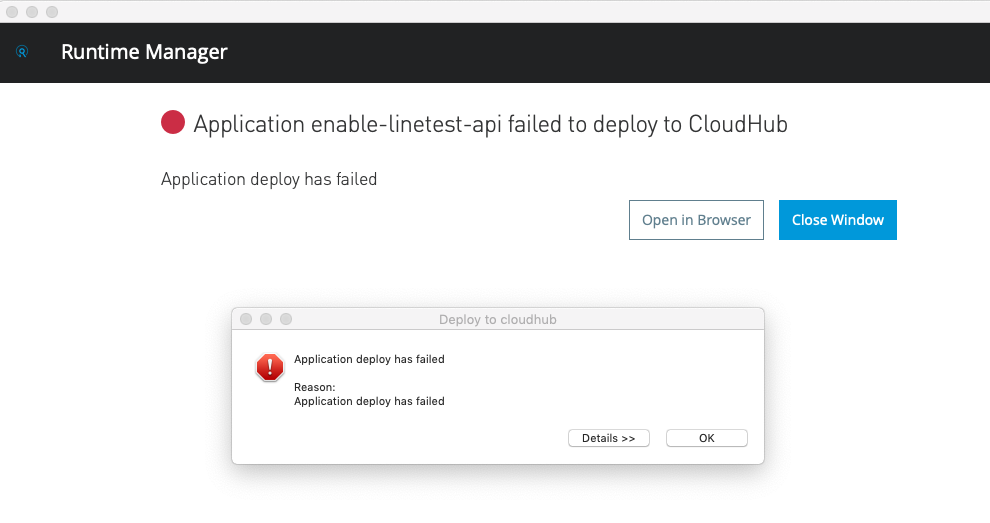The width and height of the screenshot is (990, 523).
Task: Click the dialog's first failure message line
Action: pyautogui.click(x=369, y=359)
